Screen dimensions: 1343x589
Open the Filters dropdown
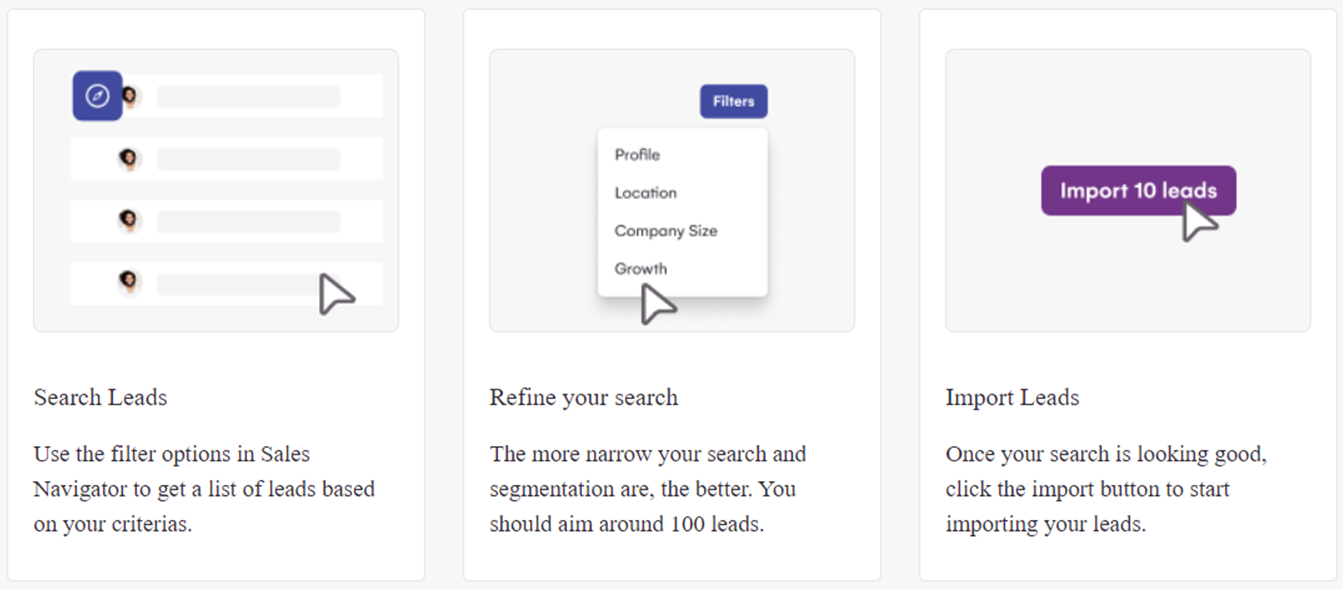[x=733, y=101]
